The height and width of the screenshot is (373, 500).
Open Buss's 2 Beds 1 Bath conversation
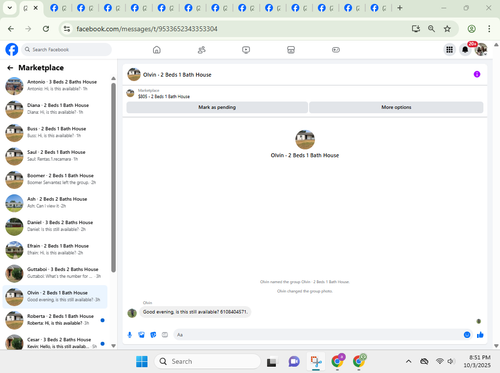tap(55, 132)
